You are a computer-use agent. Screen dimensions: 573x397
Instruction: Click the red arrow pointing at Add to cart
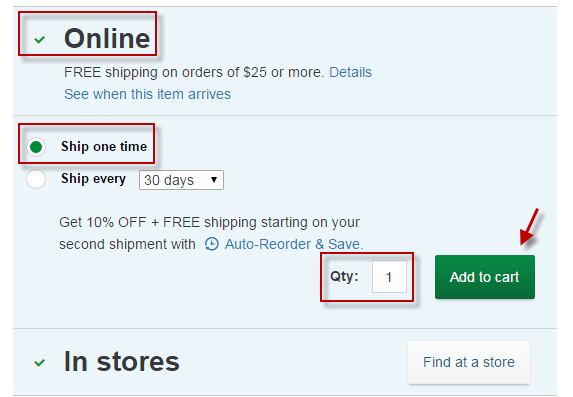[x=529, y=227]
